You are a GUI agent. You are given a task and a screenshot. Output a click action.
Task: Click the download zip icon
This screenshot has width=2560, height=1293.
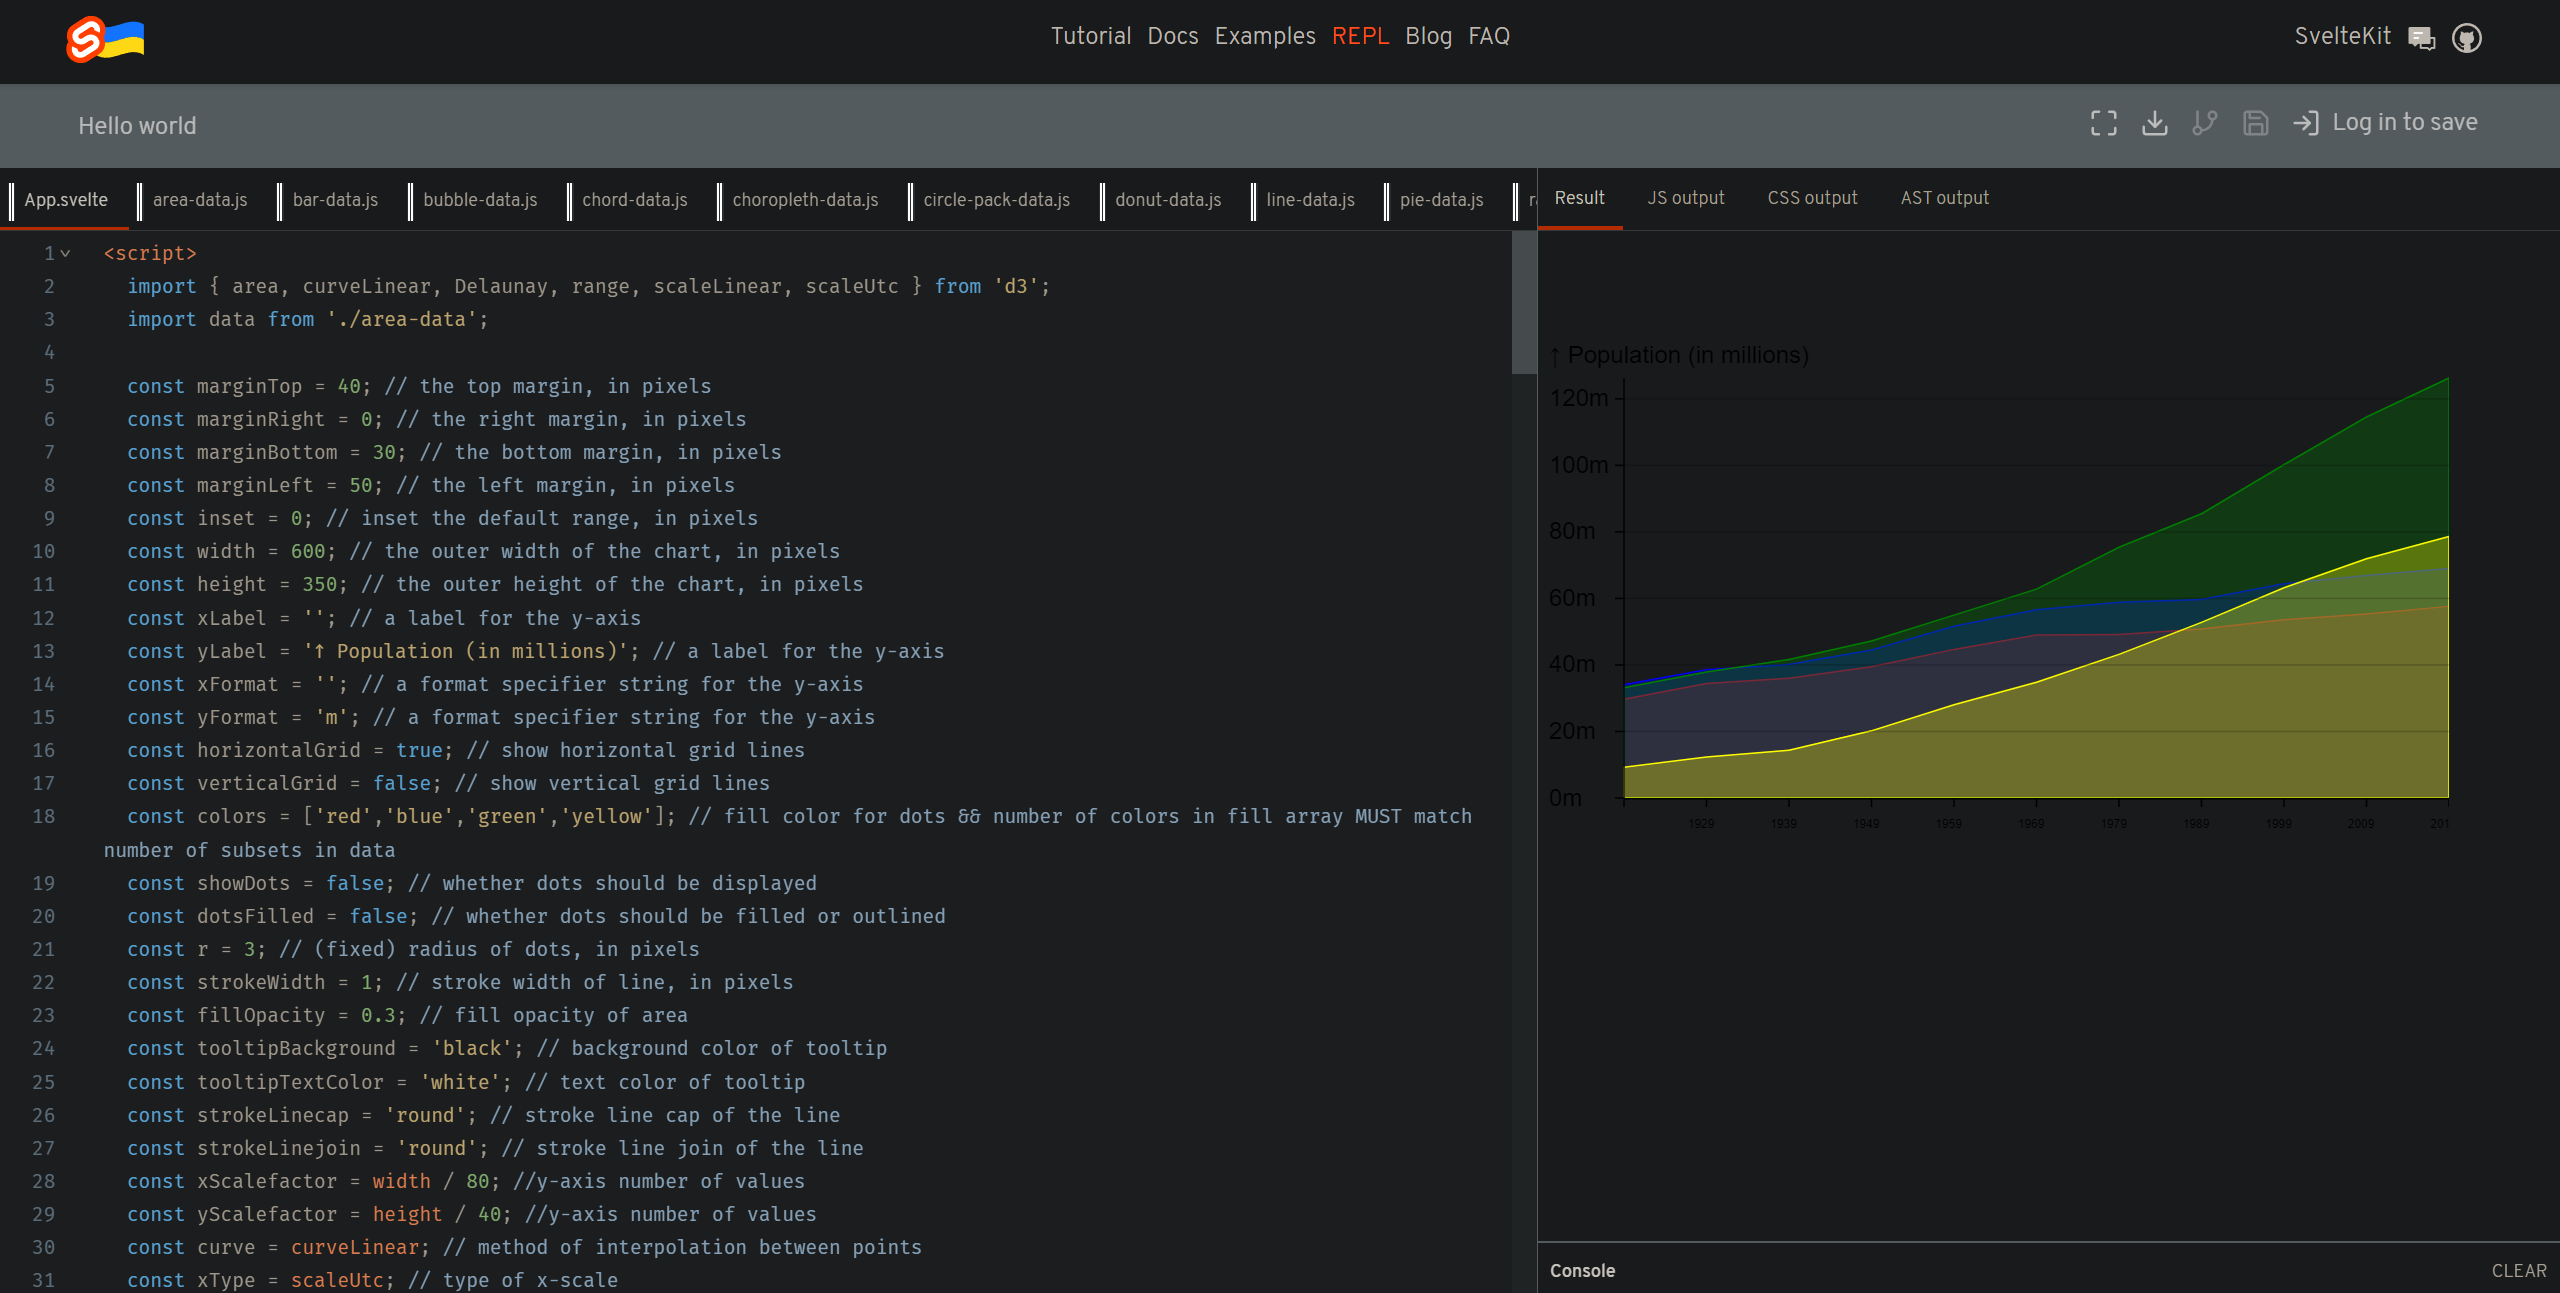pos(2155,123)
